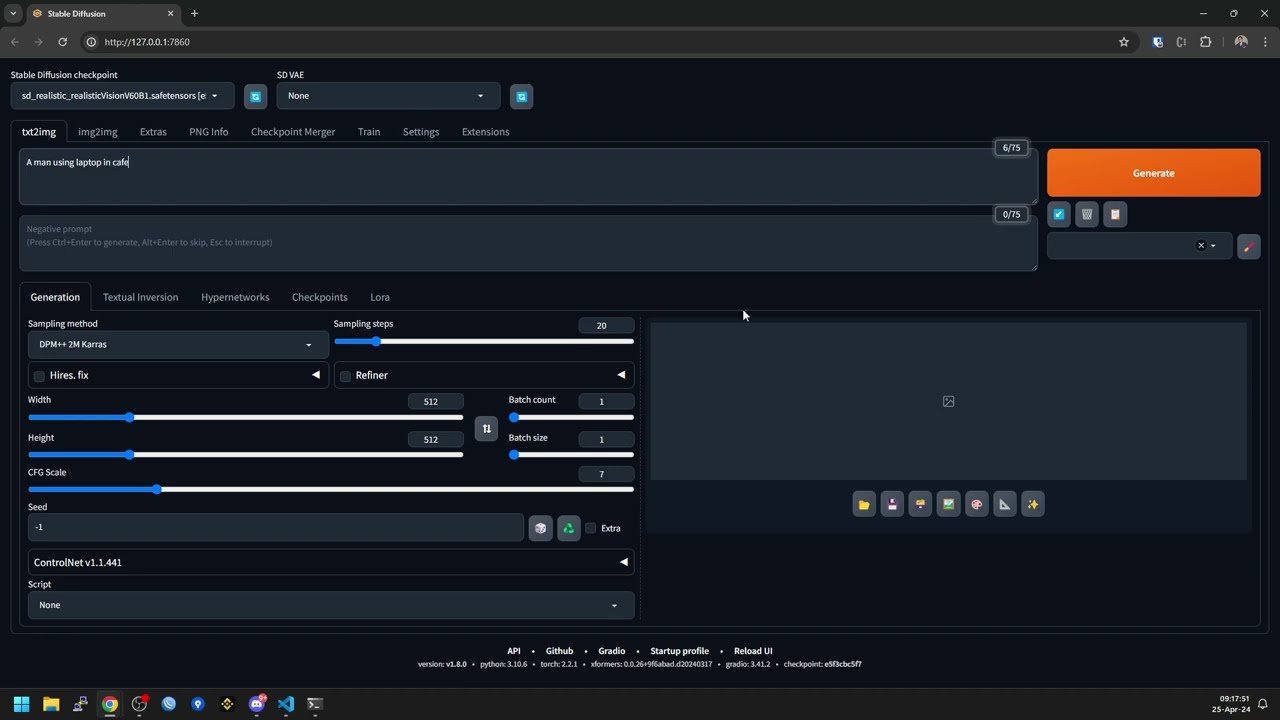
Task: Refresh the Stable Diffusion checkpoint list
Action: (x=256, y=96)
